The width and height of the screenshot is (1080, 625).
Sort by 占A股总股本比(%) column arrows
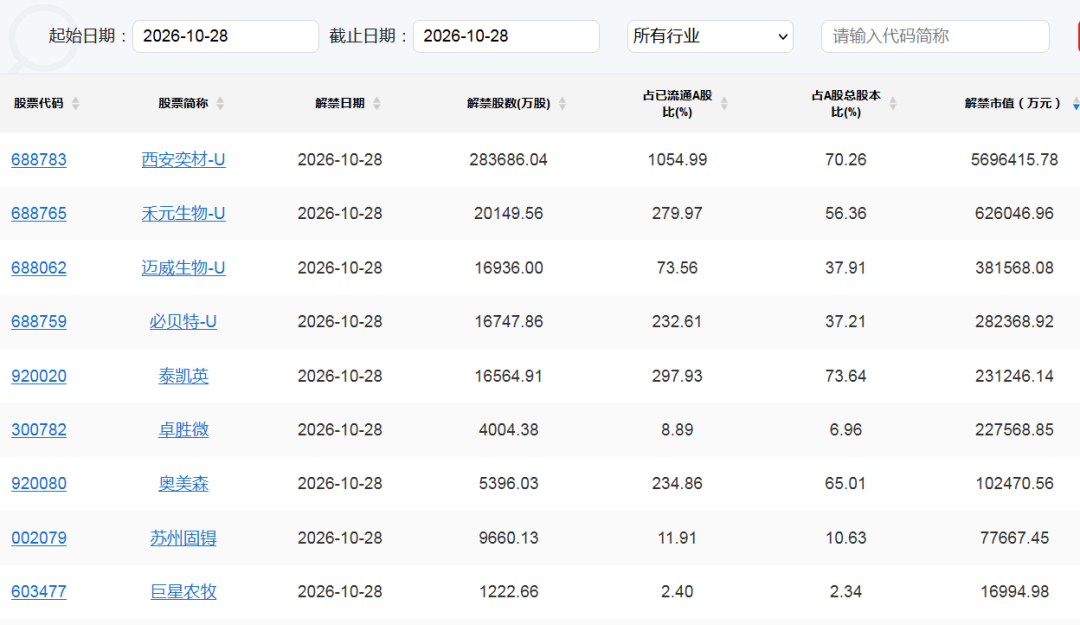coord(893,103)
